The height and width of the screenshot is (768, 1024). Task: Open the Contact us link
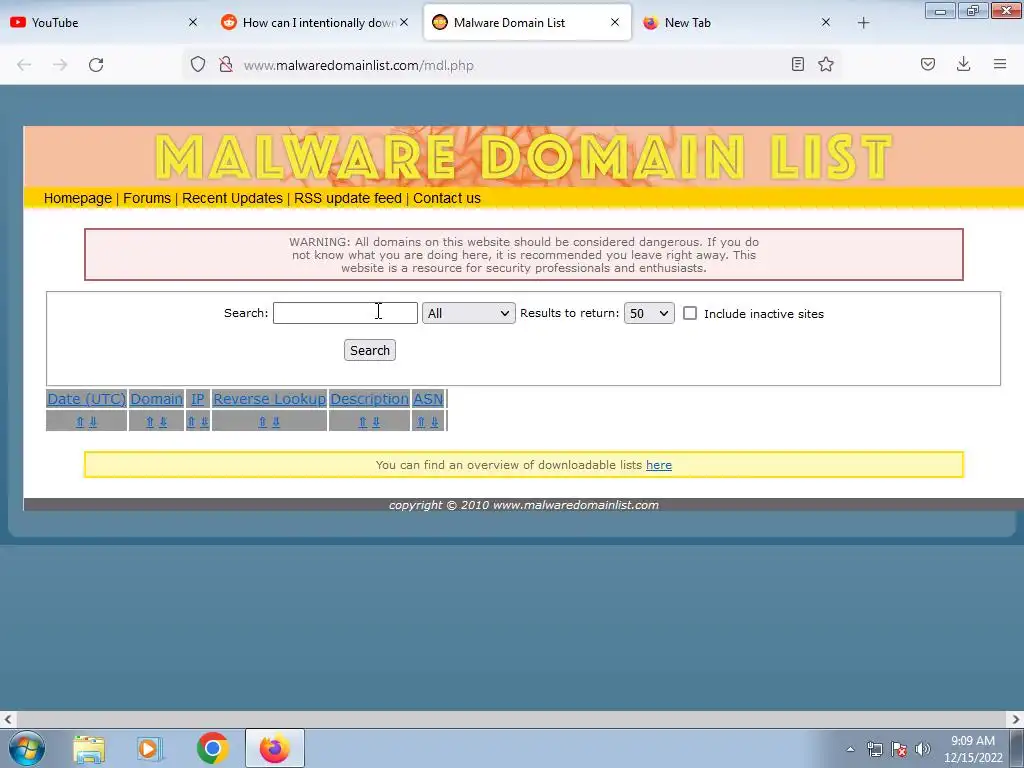pyautogui.click(x=447, y=199)
